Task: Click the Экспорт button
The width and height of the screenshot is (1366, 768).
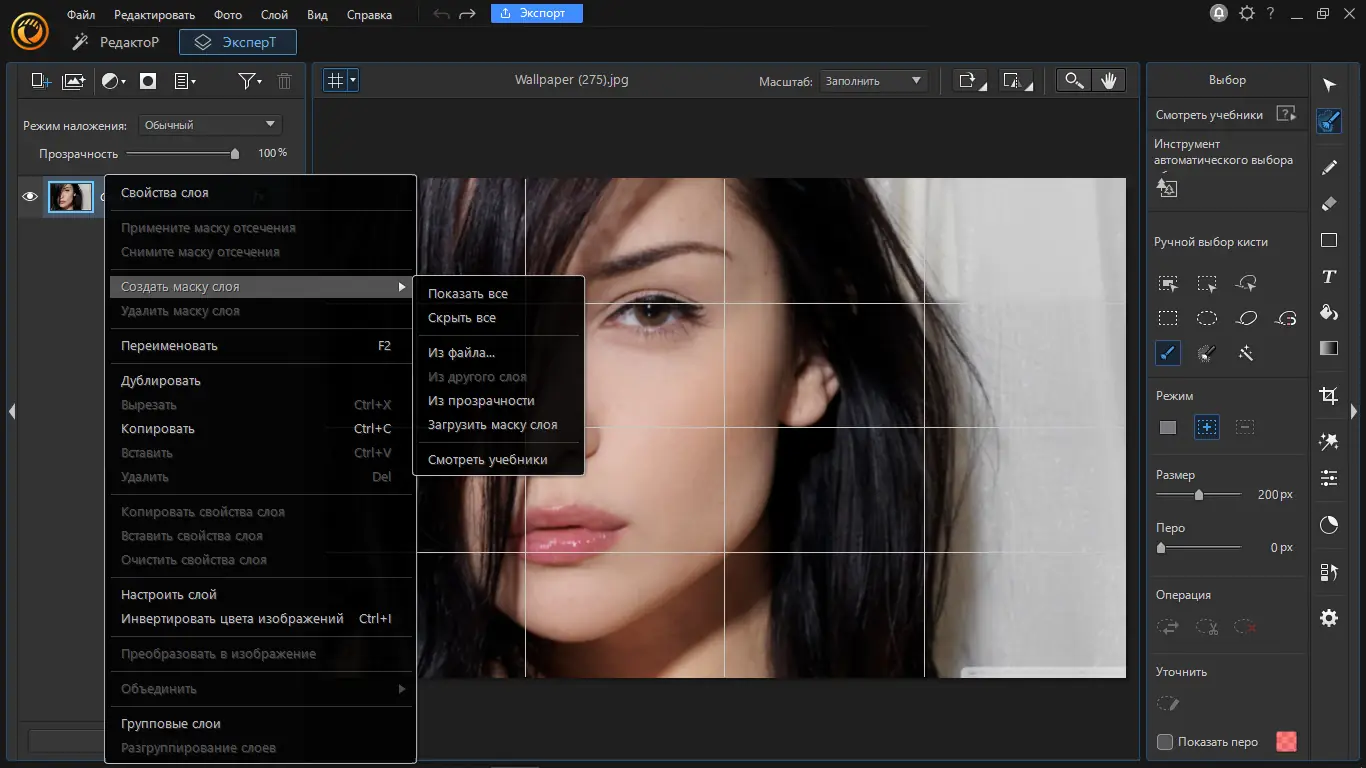Action: click(x=536, y=13)
